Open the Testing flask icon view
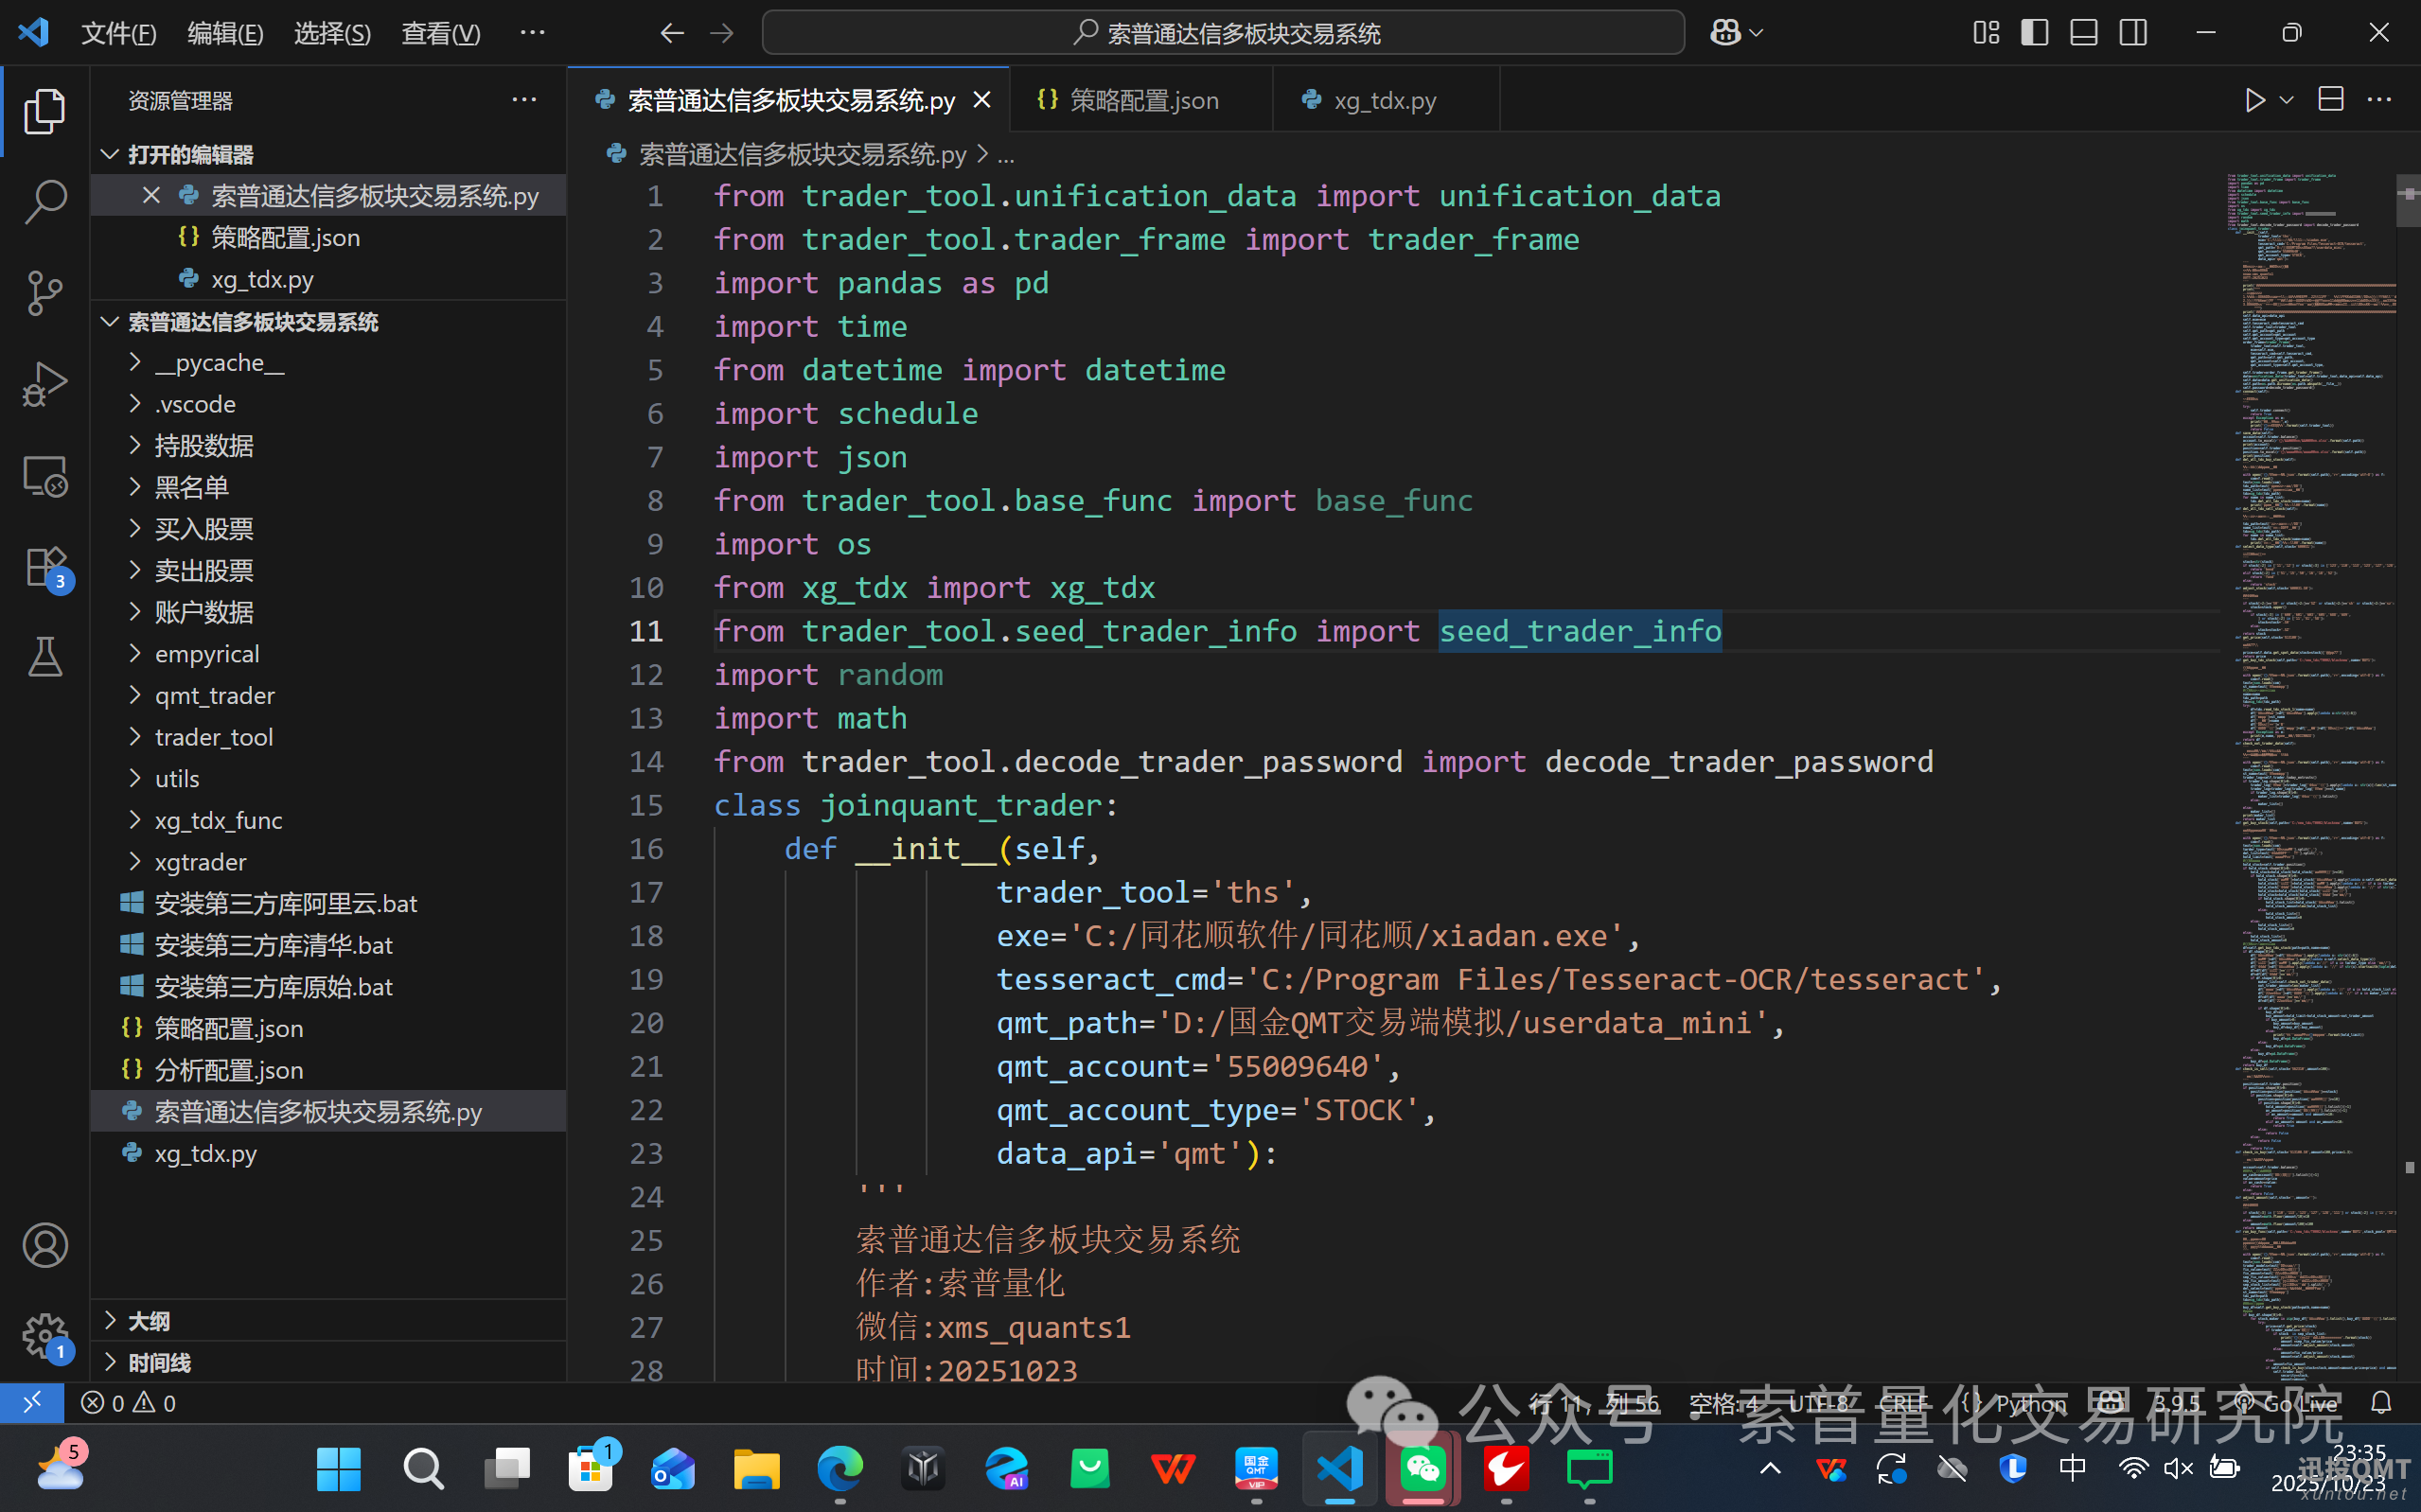This screenshot has width=2421, height=1512. (x=45, y=657)
